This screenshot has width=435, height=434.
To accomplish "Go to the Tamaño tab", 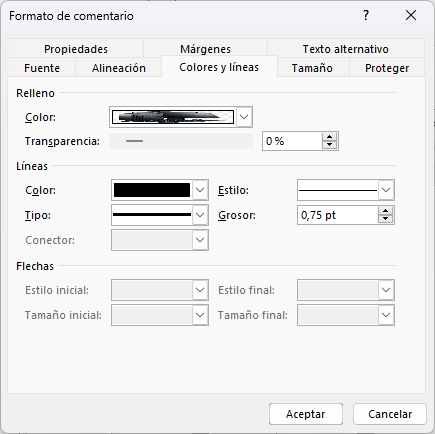I will tap(312, 68).
